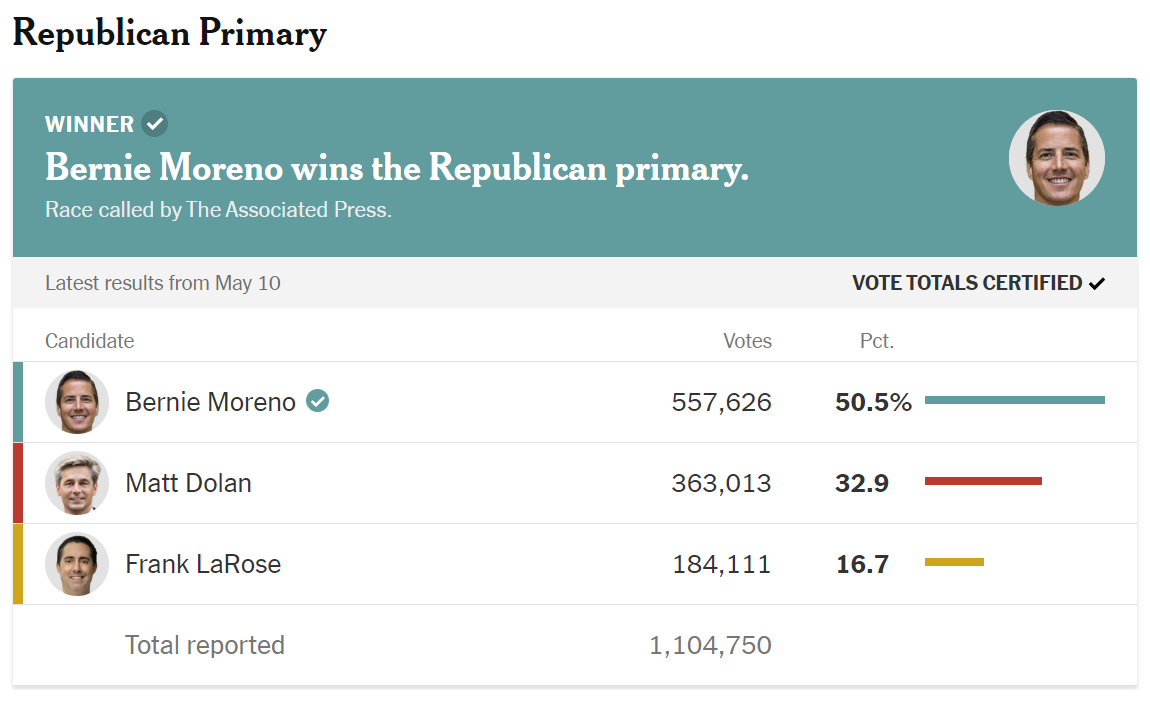Click the Votes column header

[747, 341]
